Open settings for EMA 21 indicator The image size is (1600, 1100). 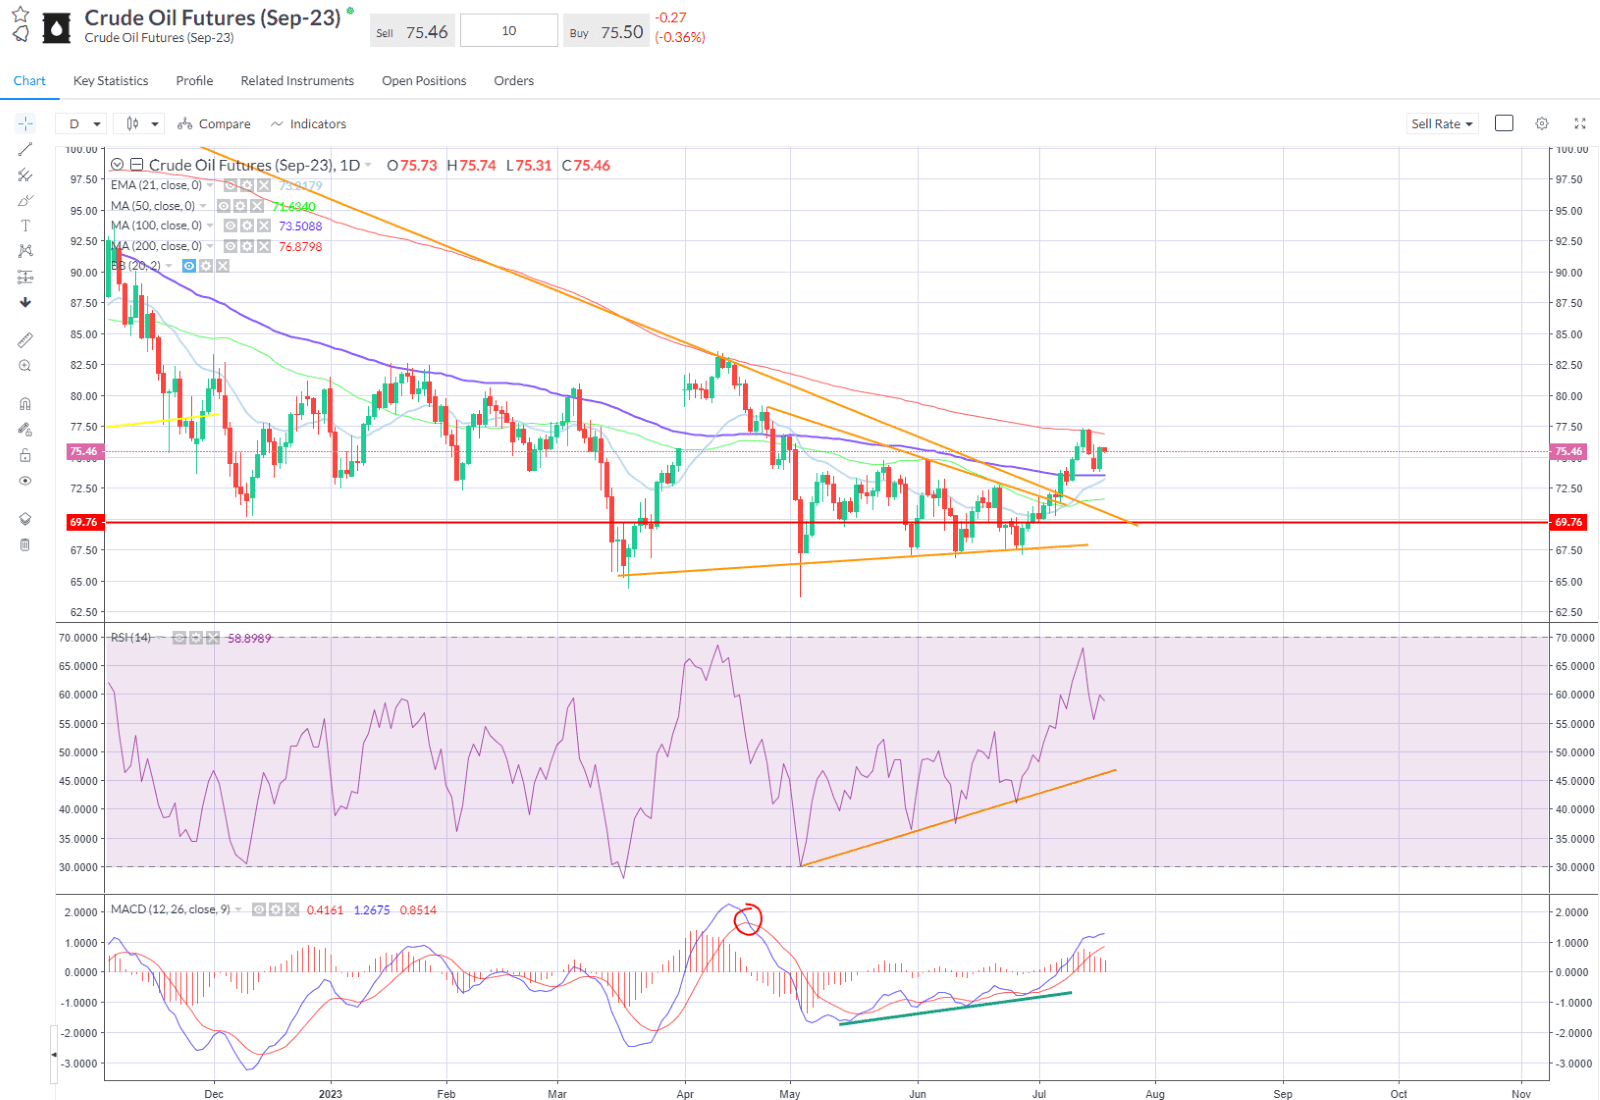246,186
